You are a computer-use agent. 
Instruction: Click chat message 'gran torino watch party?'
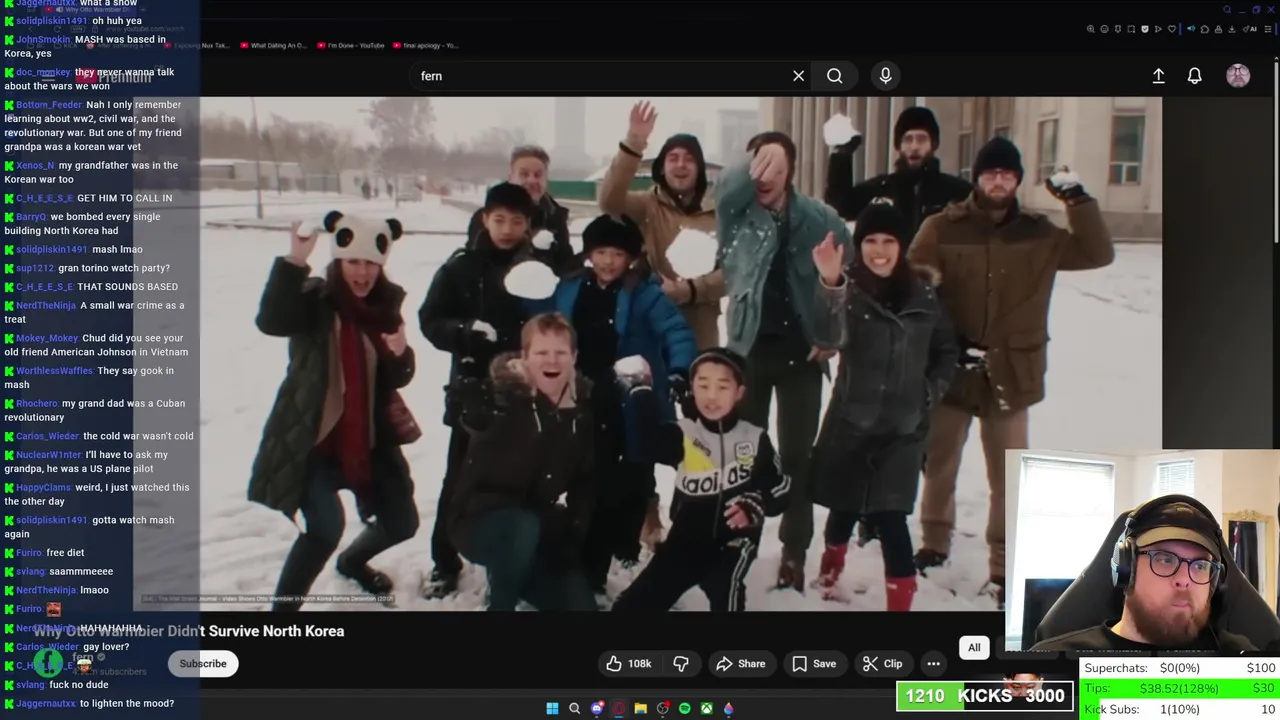pos(114,268)
